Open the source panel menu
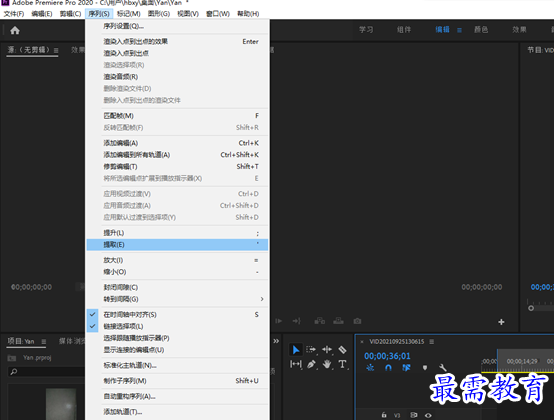Viewport: 554px width, 420px height. click(56, 51)
